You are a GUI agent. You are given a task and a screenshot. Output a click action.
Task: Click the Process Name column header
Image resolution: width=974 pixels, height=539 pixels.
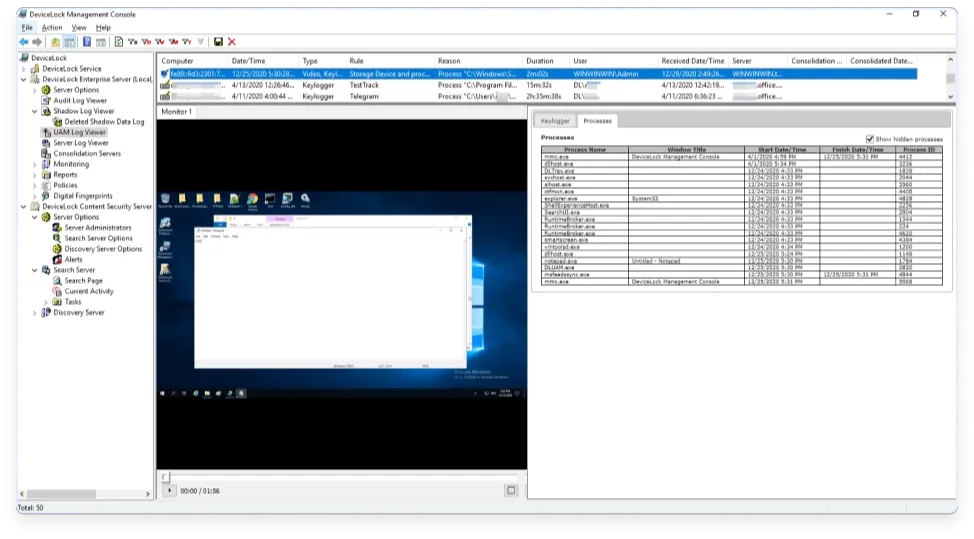point(585,150)
